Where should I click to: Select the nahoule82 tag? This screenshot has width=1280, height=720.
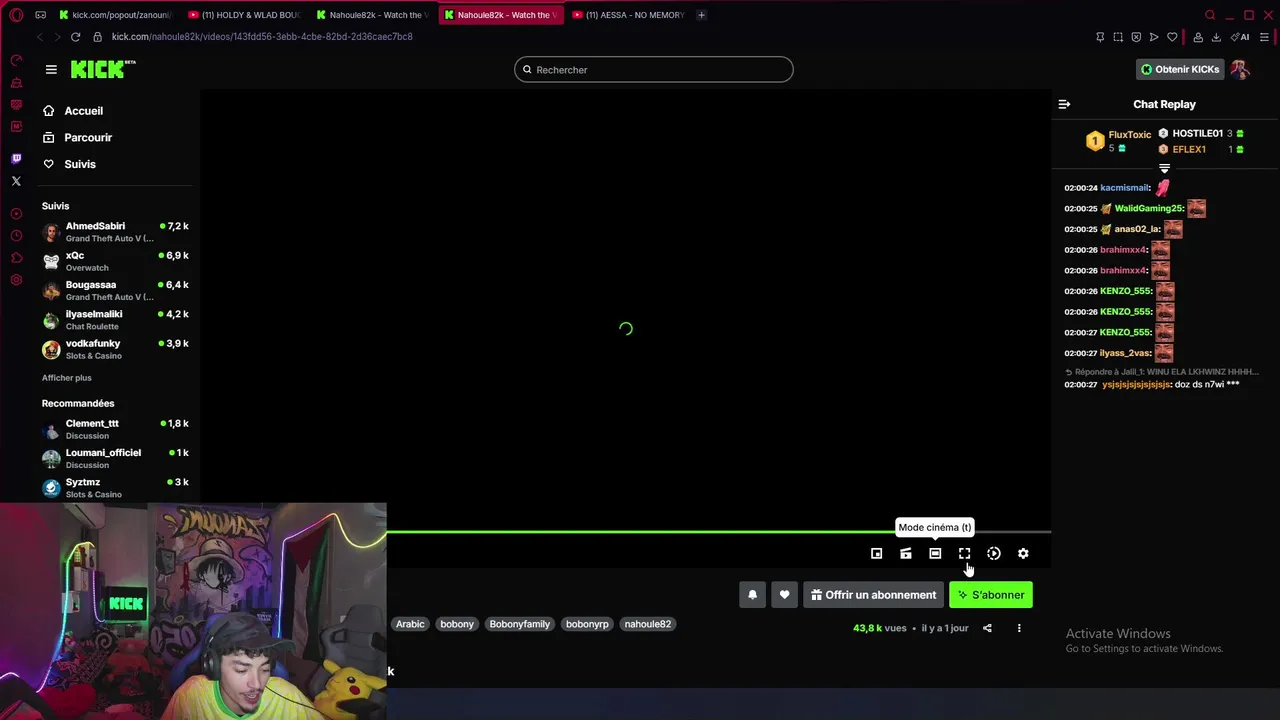[648, 624]
